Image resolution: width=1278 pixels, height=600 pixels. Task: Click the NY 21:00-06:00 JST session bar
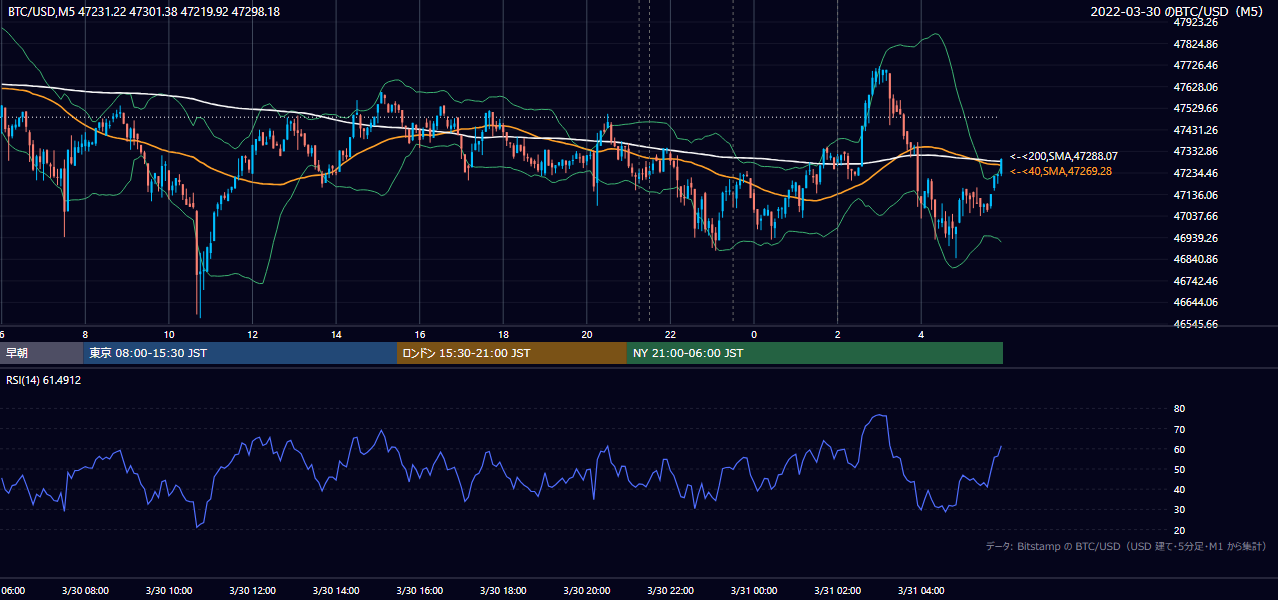click(815, 353)
